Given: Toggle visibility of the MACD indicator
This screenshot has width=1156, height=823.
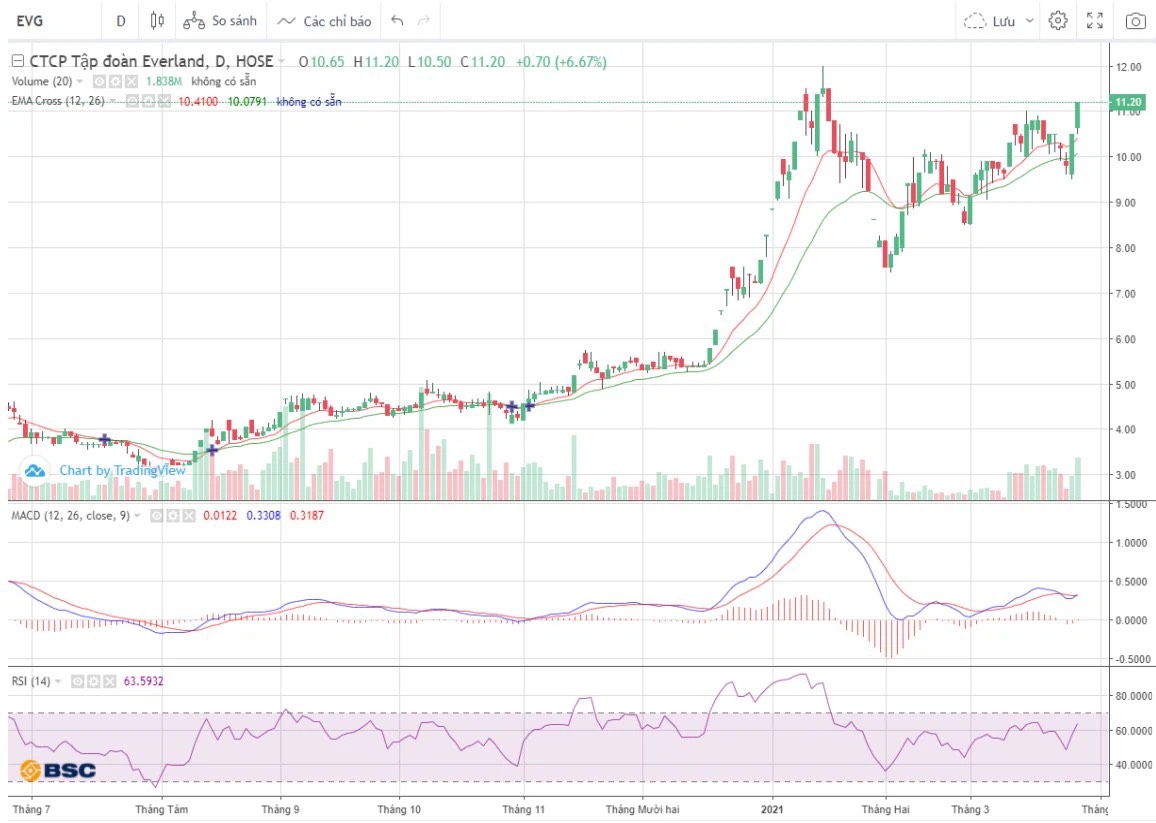Looking at the screenshot, I should [x=157, y=515].
